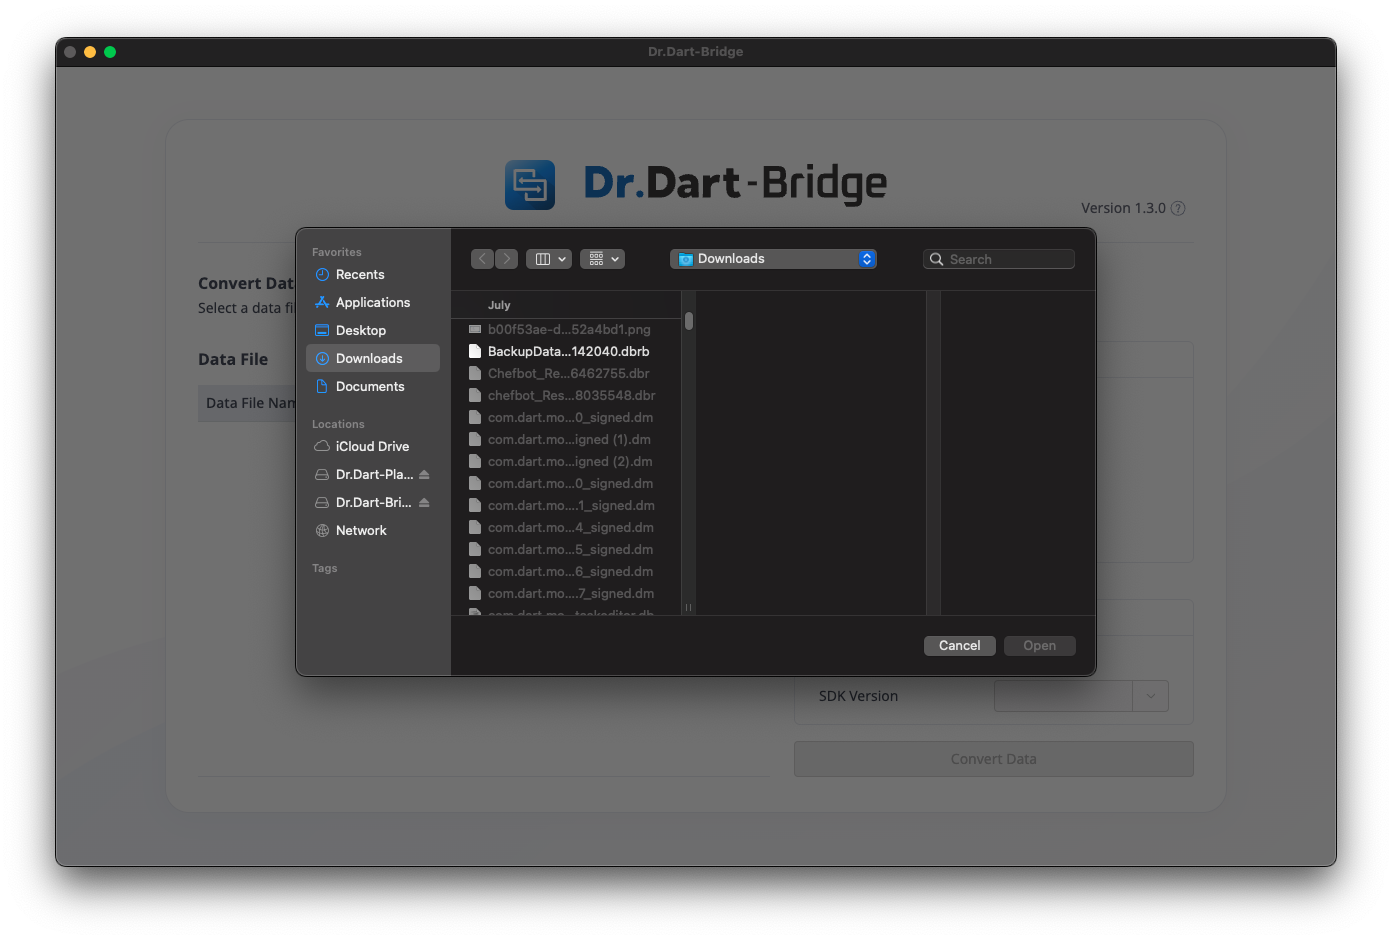Select BackupData...142040.dbrb file
Image resolution: width=1392 pixels, height=940 pixels.
[568, 352]
